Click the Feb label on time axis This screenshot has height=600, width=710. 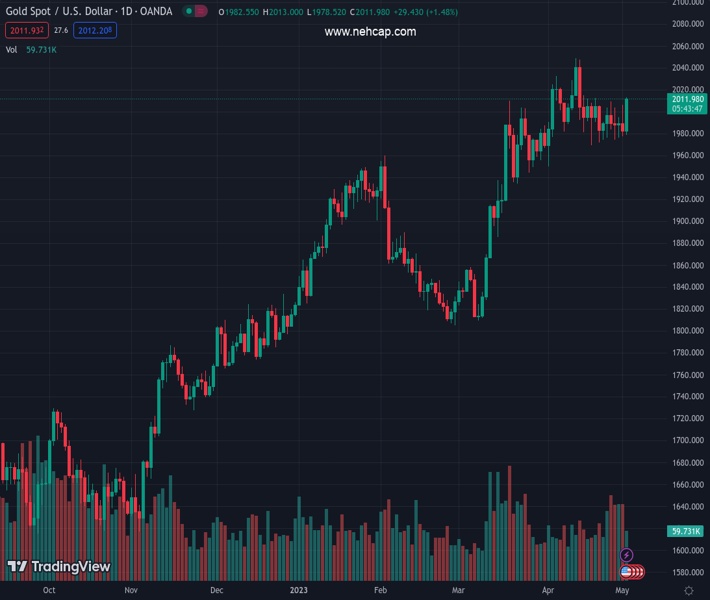tap(380, 591)
